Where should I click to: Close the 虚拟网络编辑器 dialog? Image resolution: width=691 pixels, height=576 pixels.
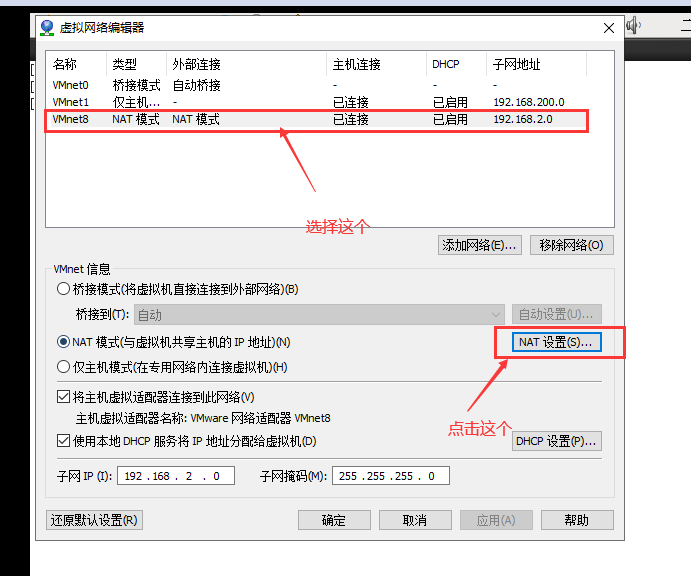[609, 28]
